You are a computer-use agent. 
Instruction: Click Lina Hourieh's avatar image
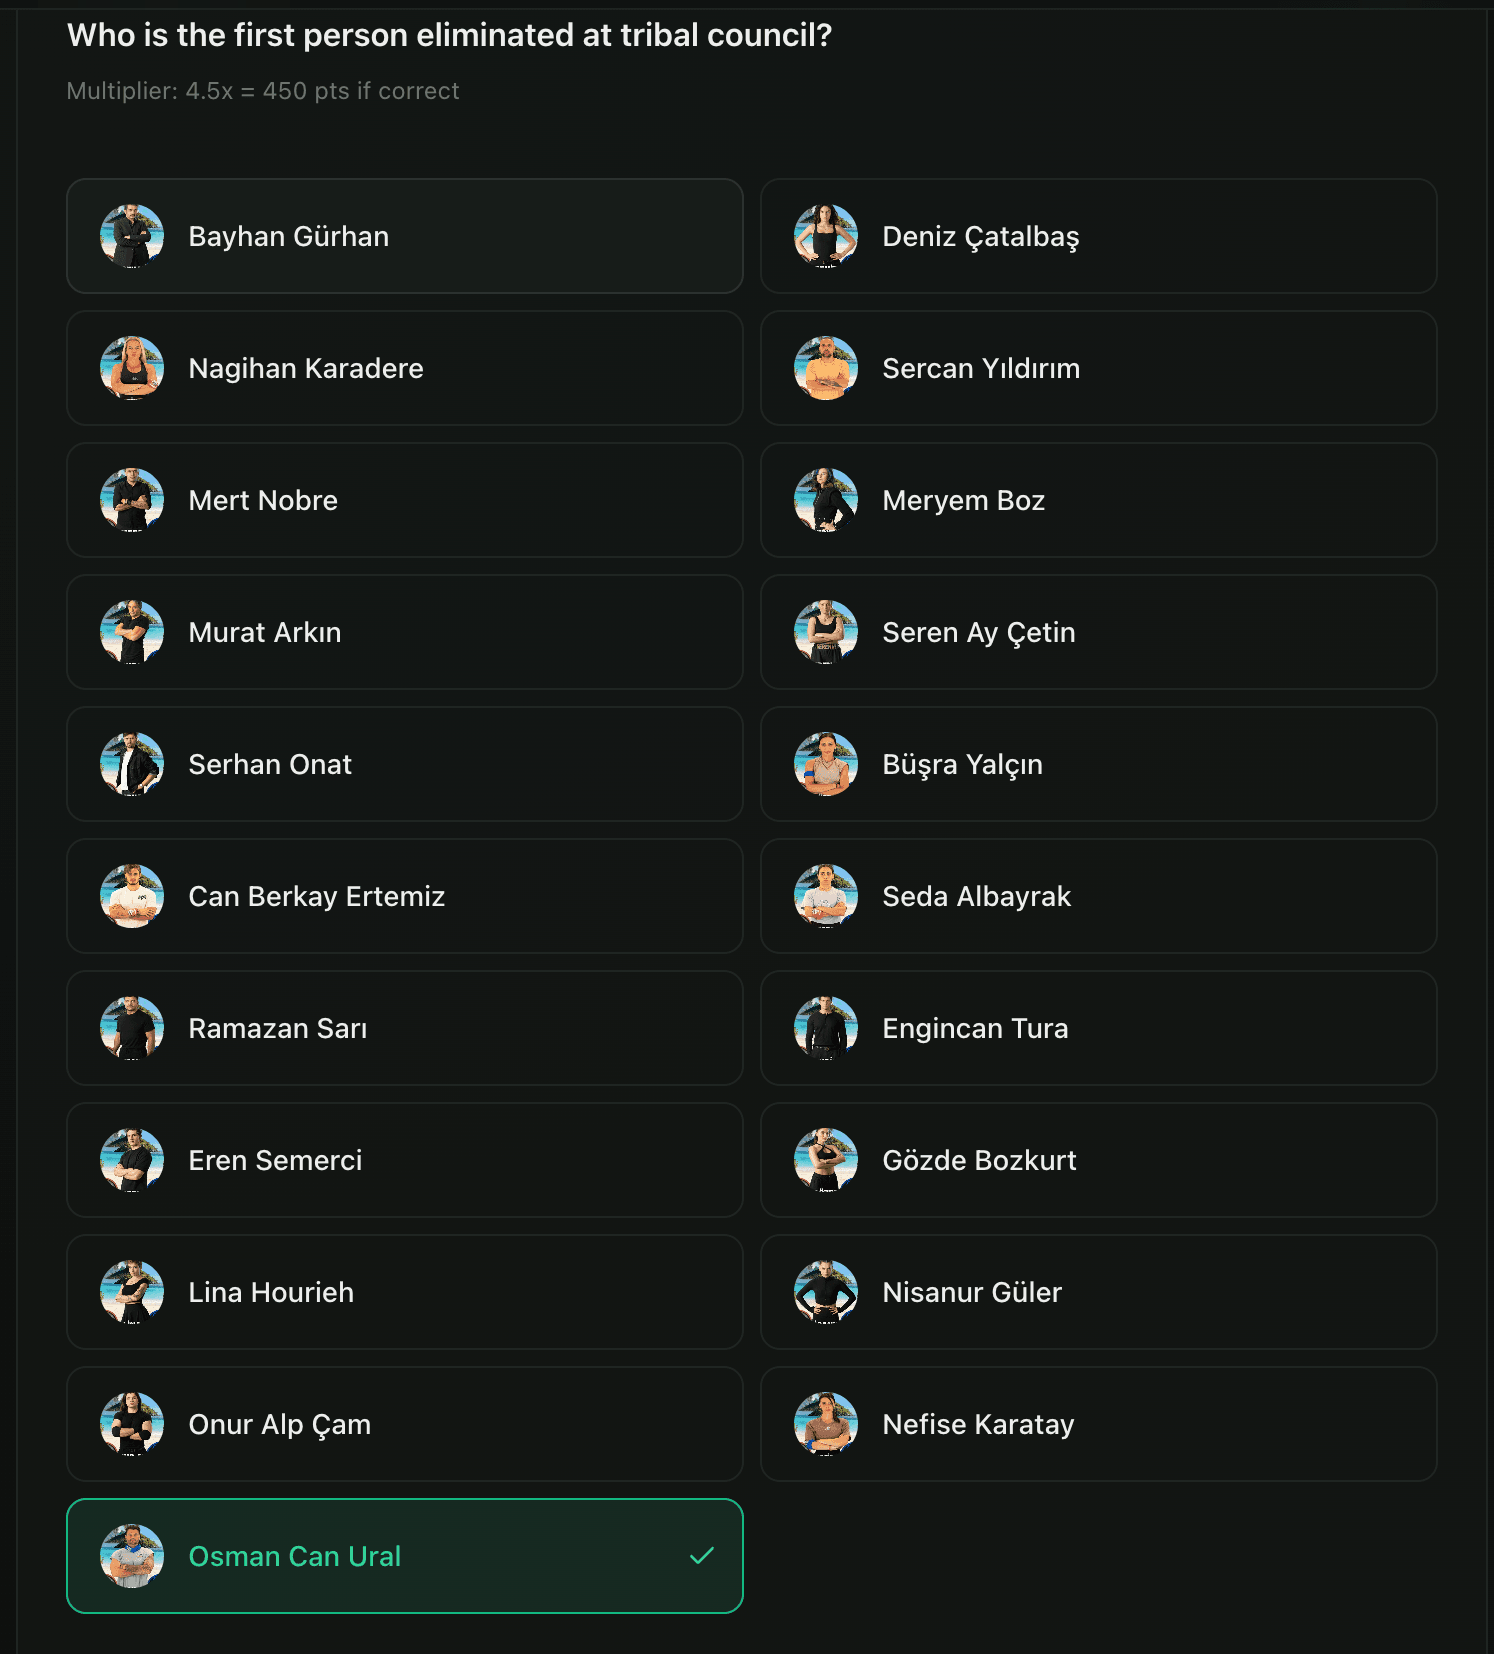coord(132,1292)
